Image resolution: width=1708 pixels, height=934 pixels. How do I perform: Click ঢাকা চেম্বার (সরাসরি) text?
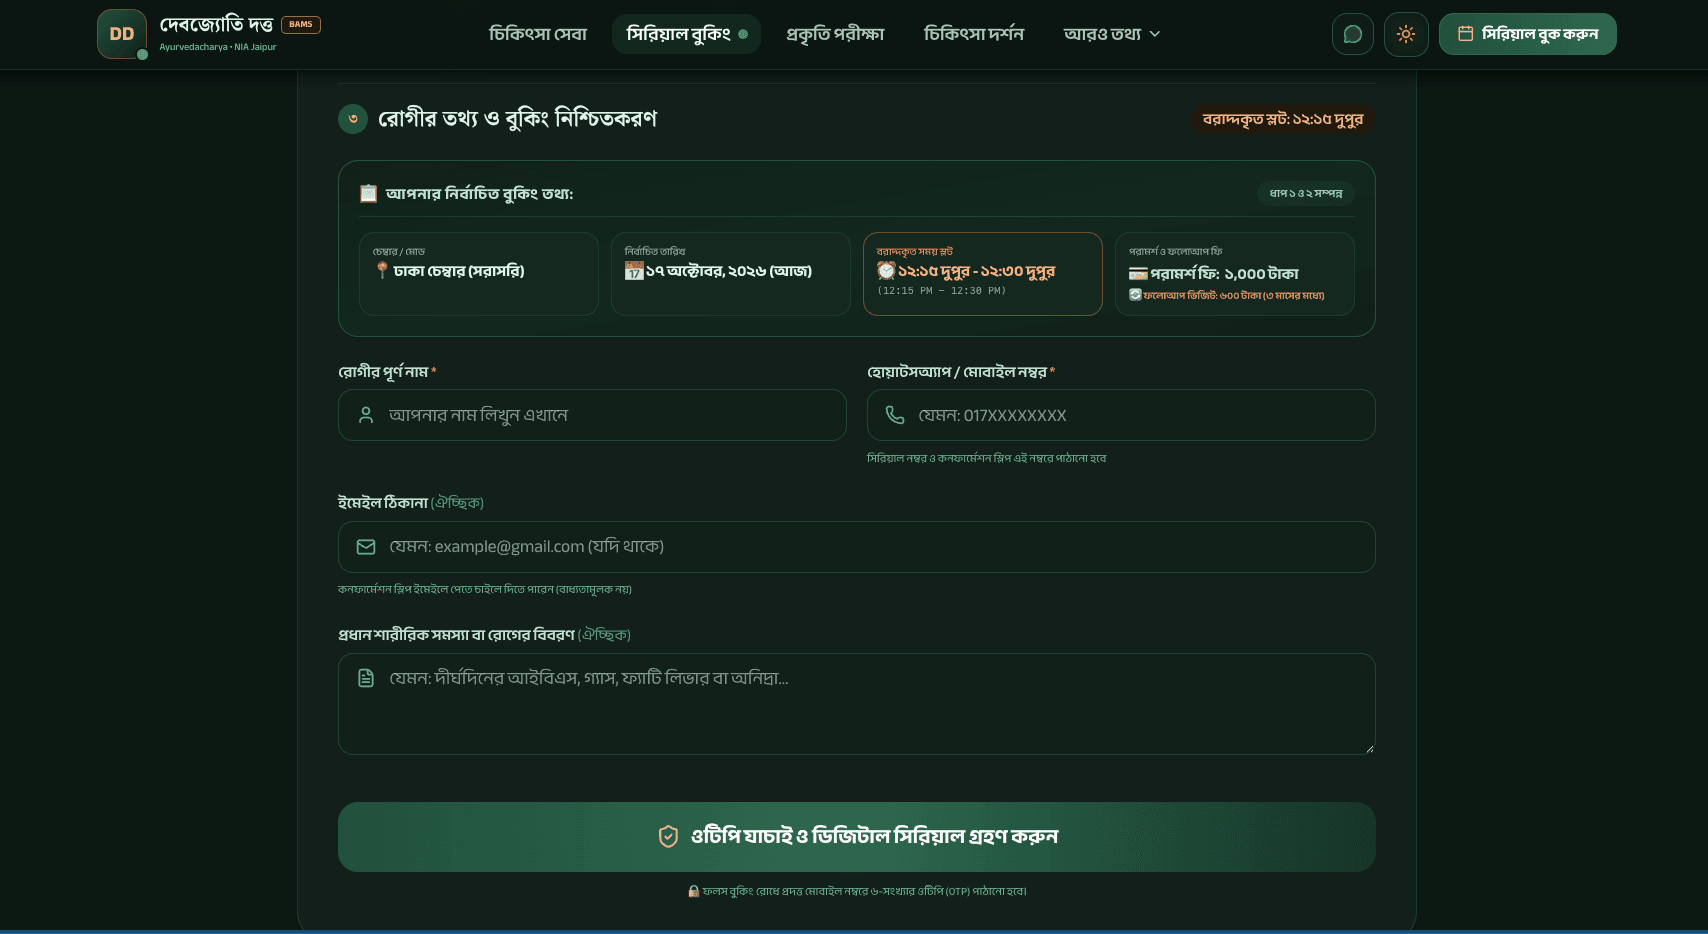click(459, 271)
